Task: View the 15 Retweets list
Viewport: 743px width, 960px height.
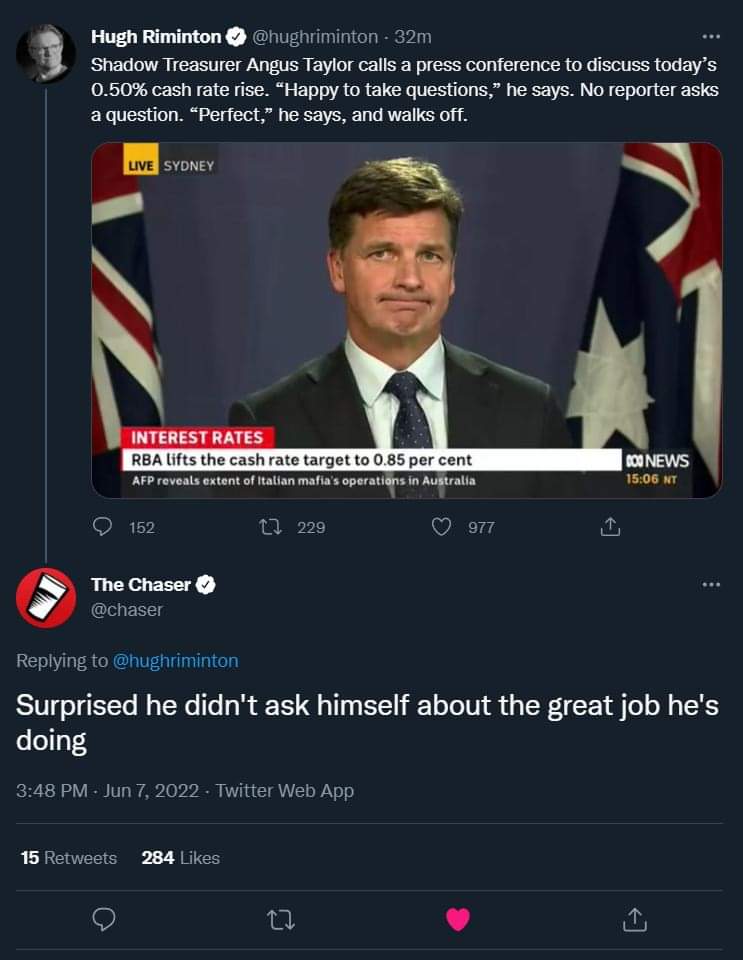Action: [68, 857]
